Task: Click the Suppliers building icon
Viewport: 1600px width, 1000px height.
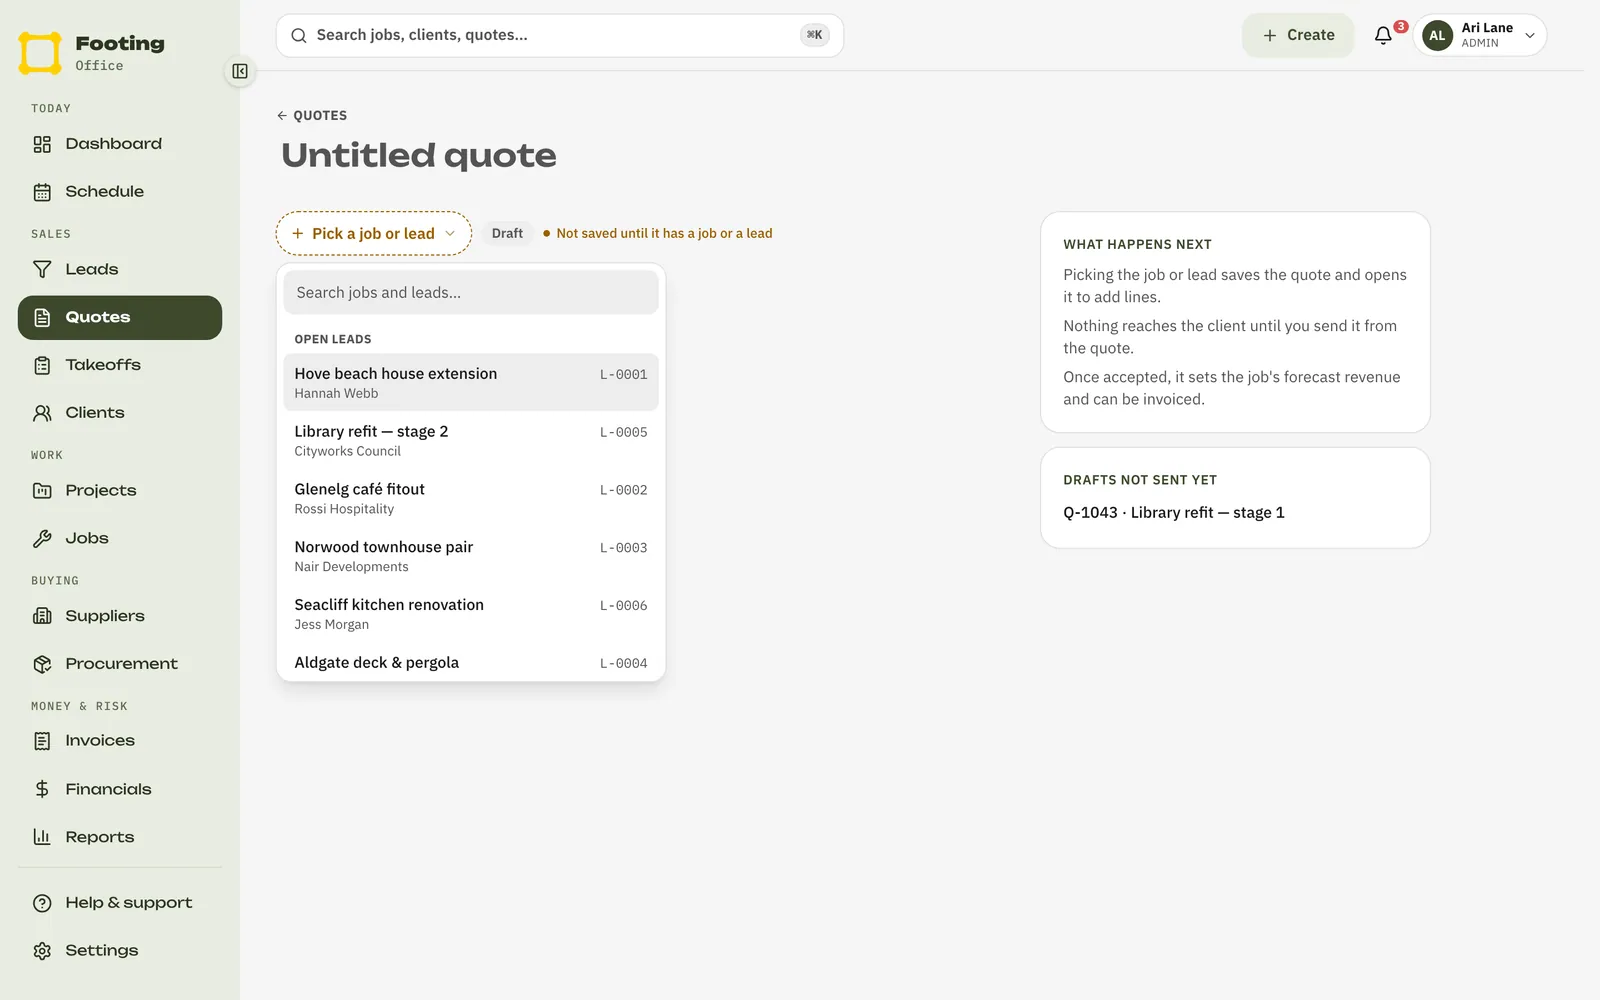Action: click(42, 616)
